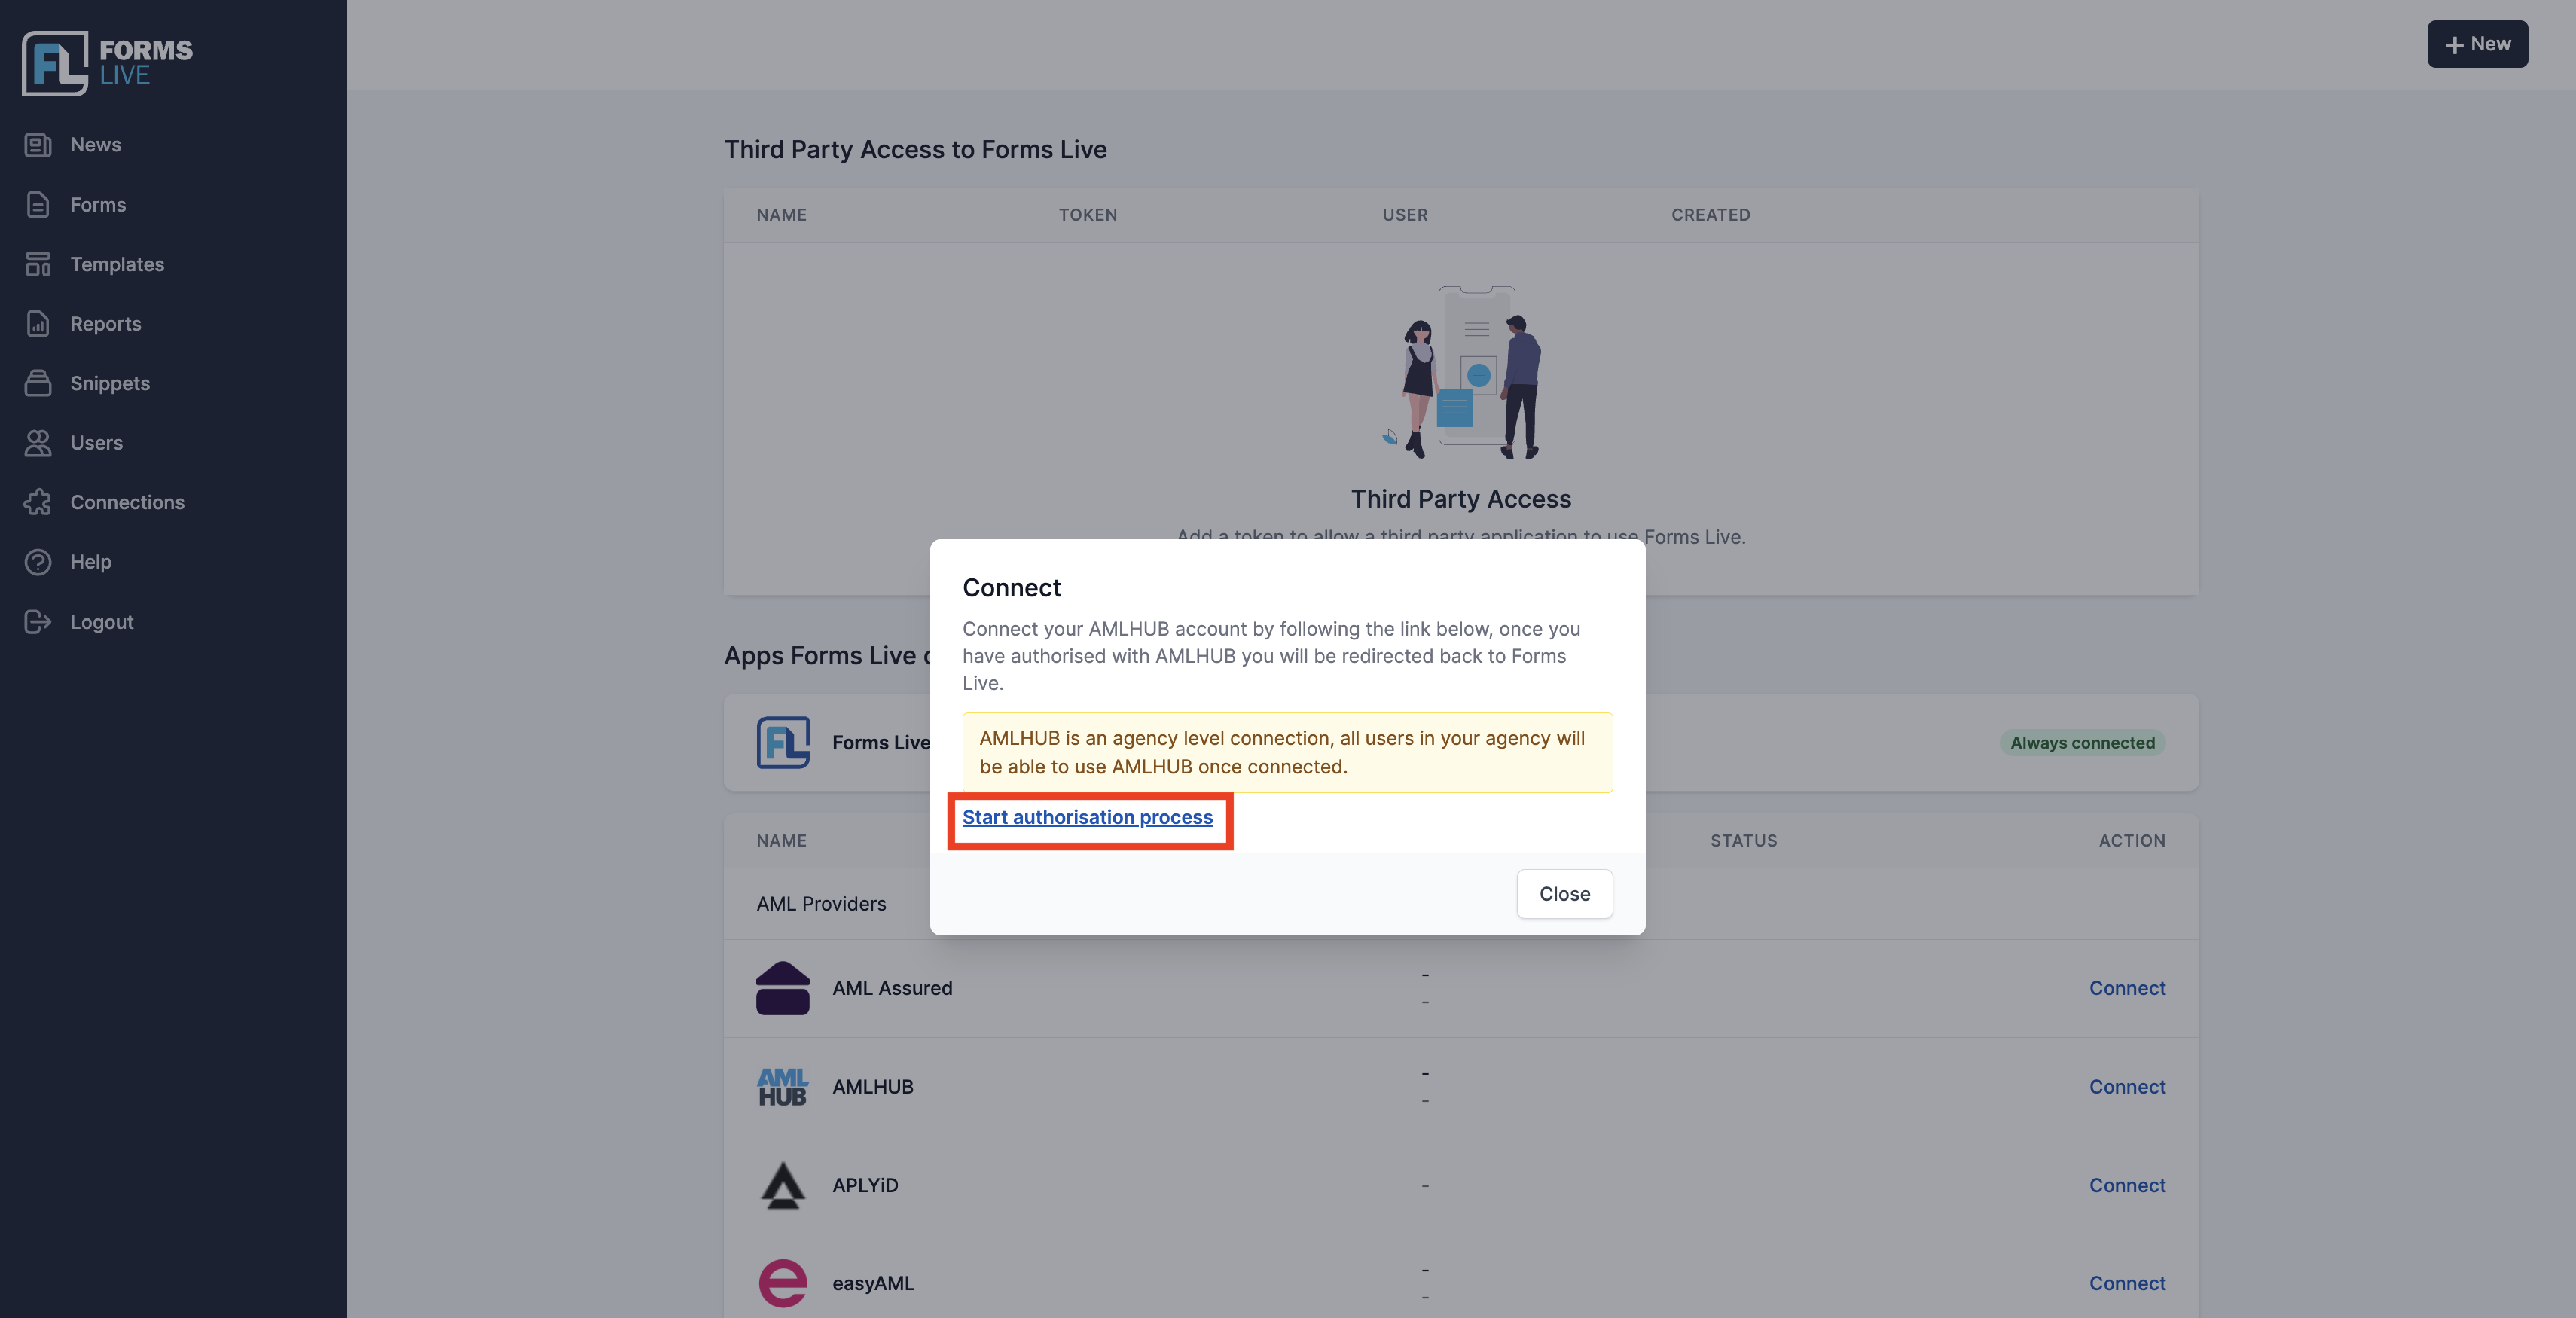
Task: Click the Snippets icon in sidebar
Action: point(38,383)
